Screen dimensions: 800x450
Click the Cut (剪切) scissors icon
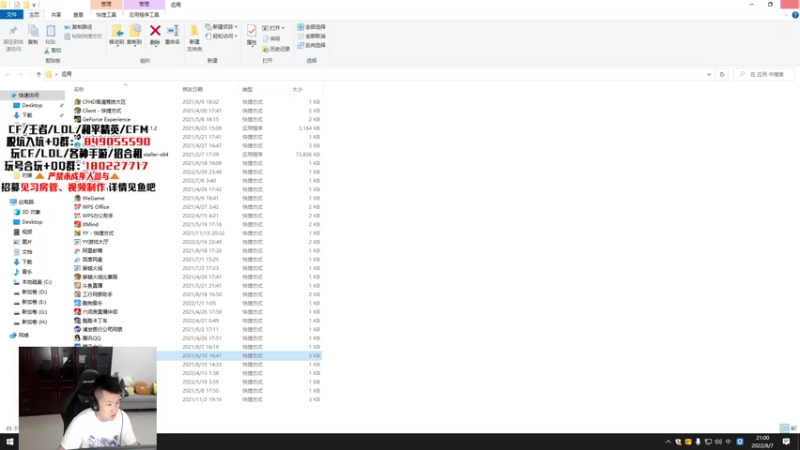click(53, 51)
